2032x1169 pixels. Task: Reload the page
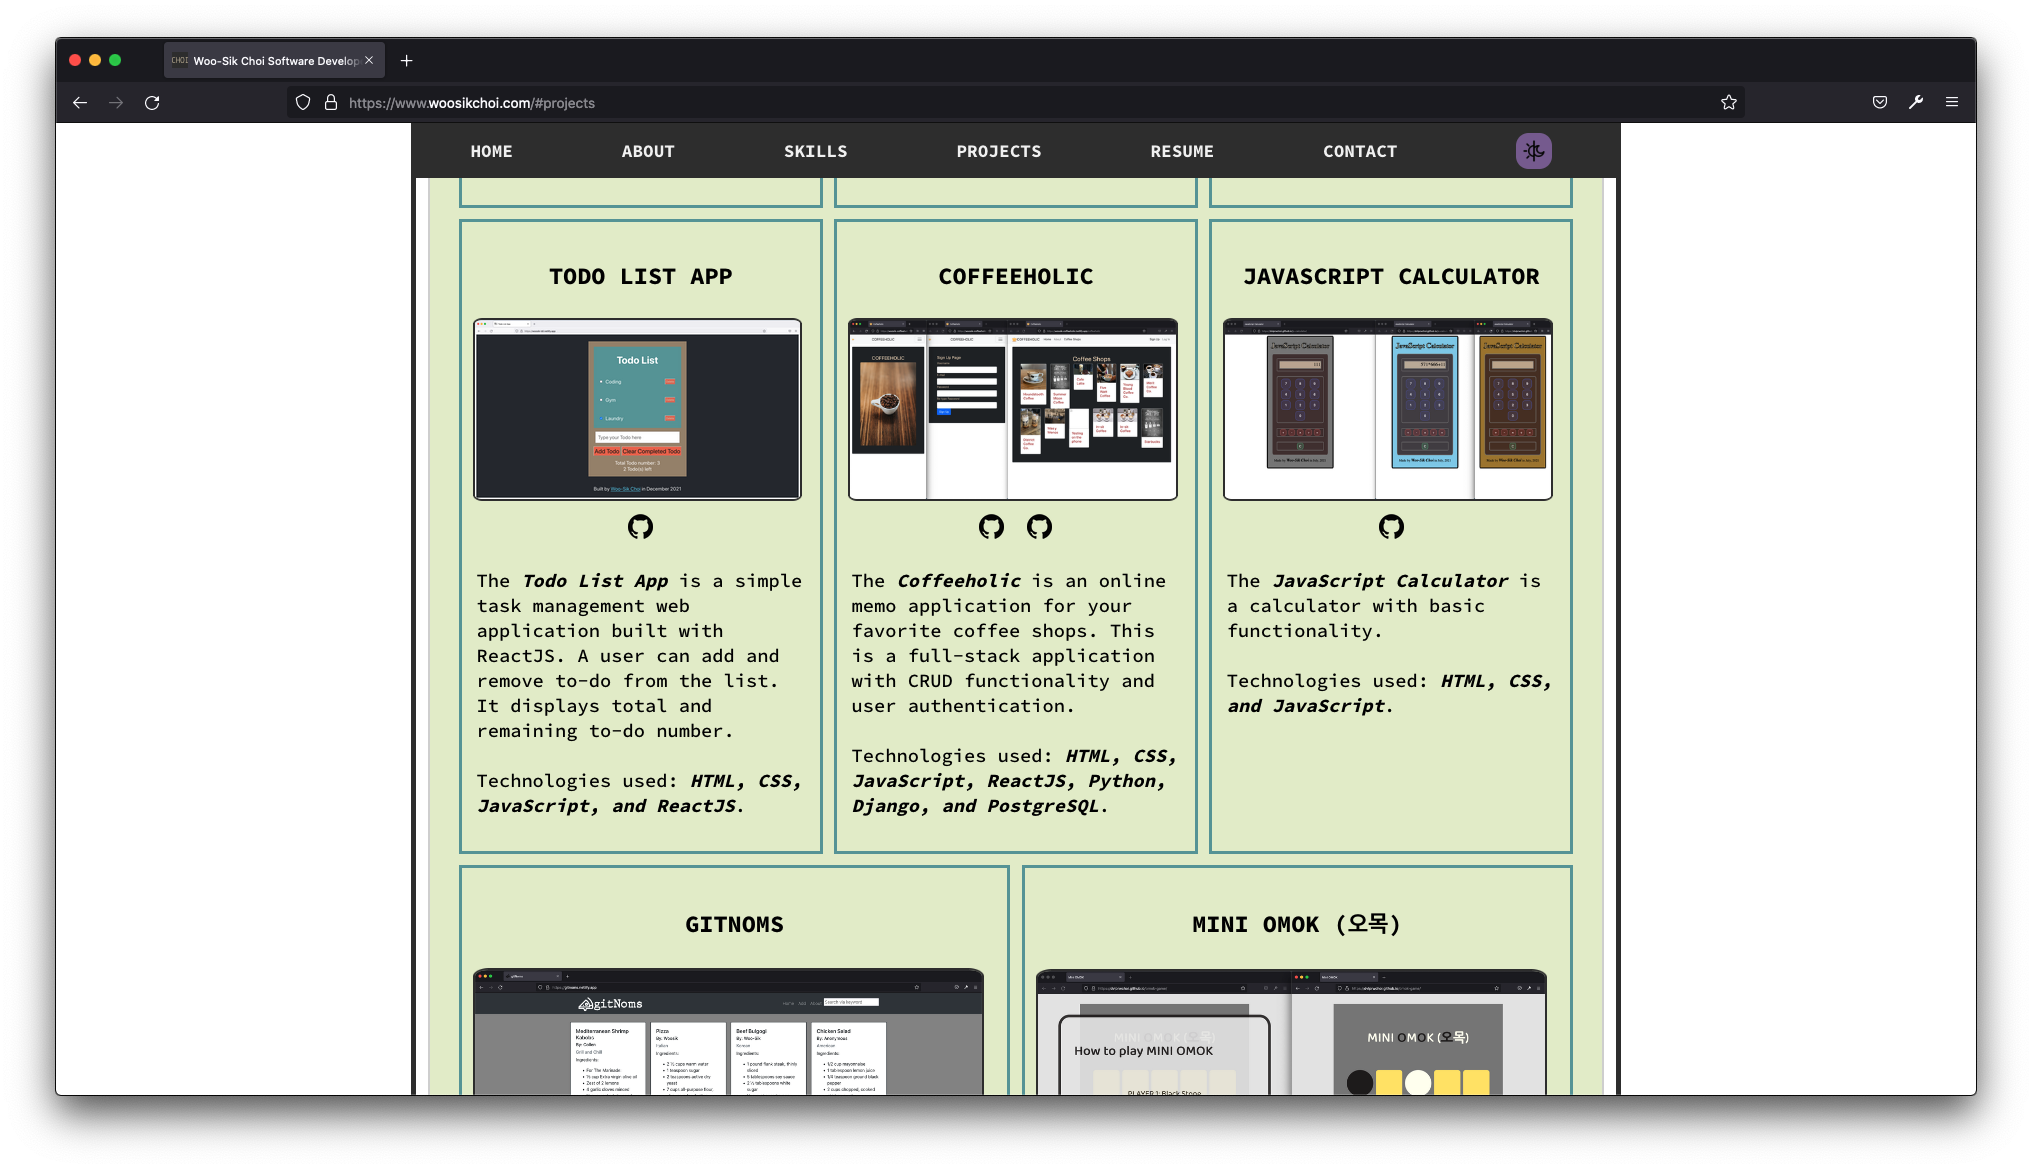pos(152,102)
